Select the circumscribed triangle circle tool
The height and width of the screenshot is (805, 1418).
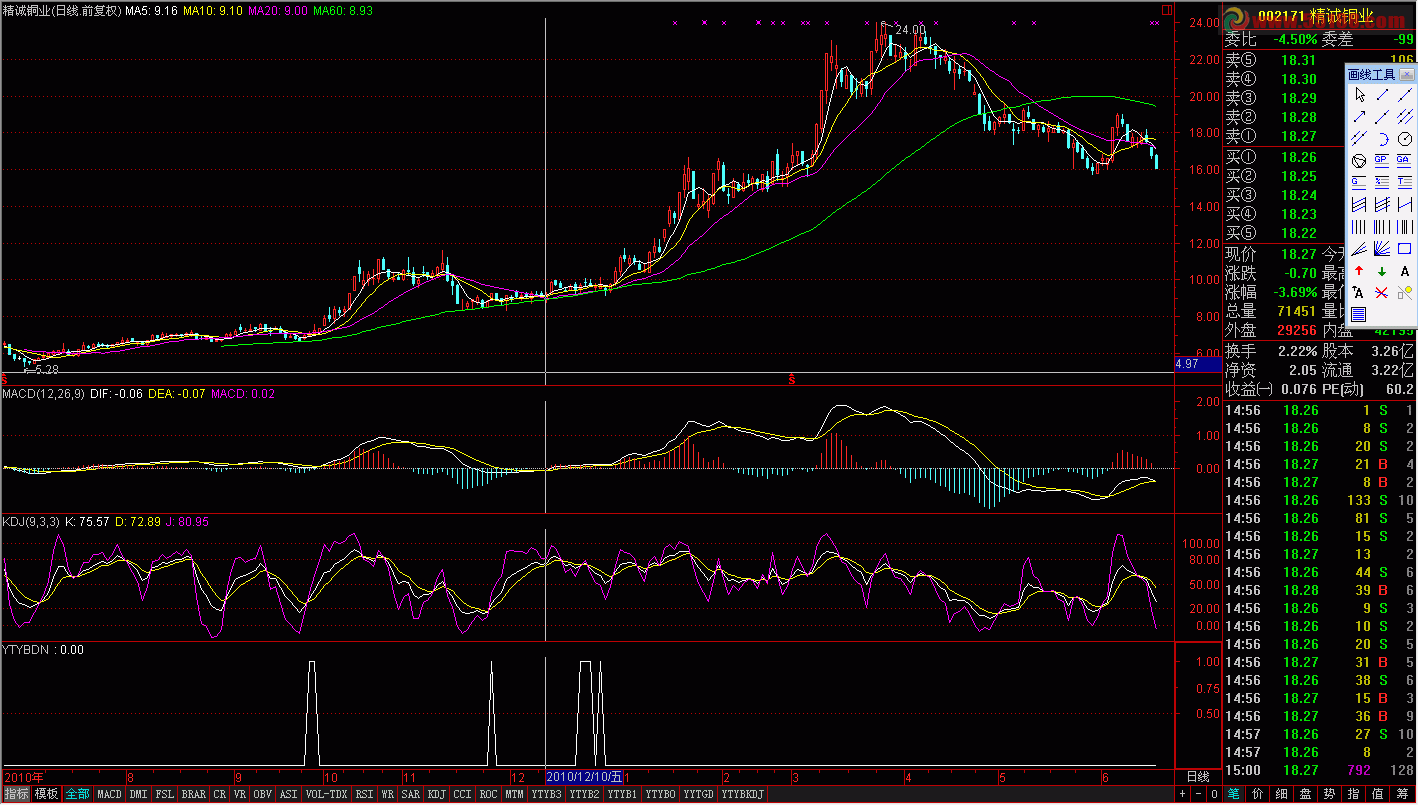(x=1360, y=160)
